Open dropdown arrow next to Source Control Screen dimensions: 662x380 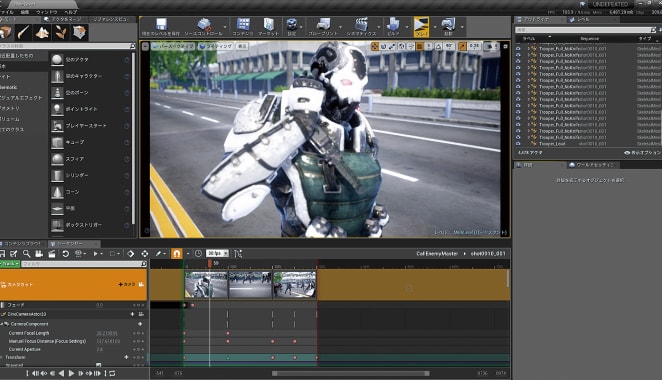tap(225, 27)
